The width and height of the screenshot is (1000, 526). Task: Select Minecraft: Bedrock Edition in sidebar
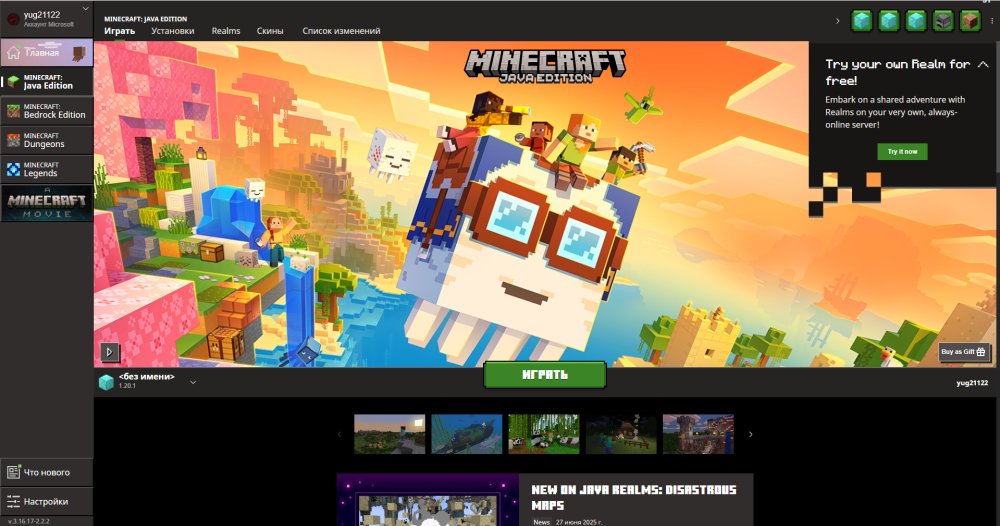(47, 111)
